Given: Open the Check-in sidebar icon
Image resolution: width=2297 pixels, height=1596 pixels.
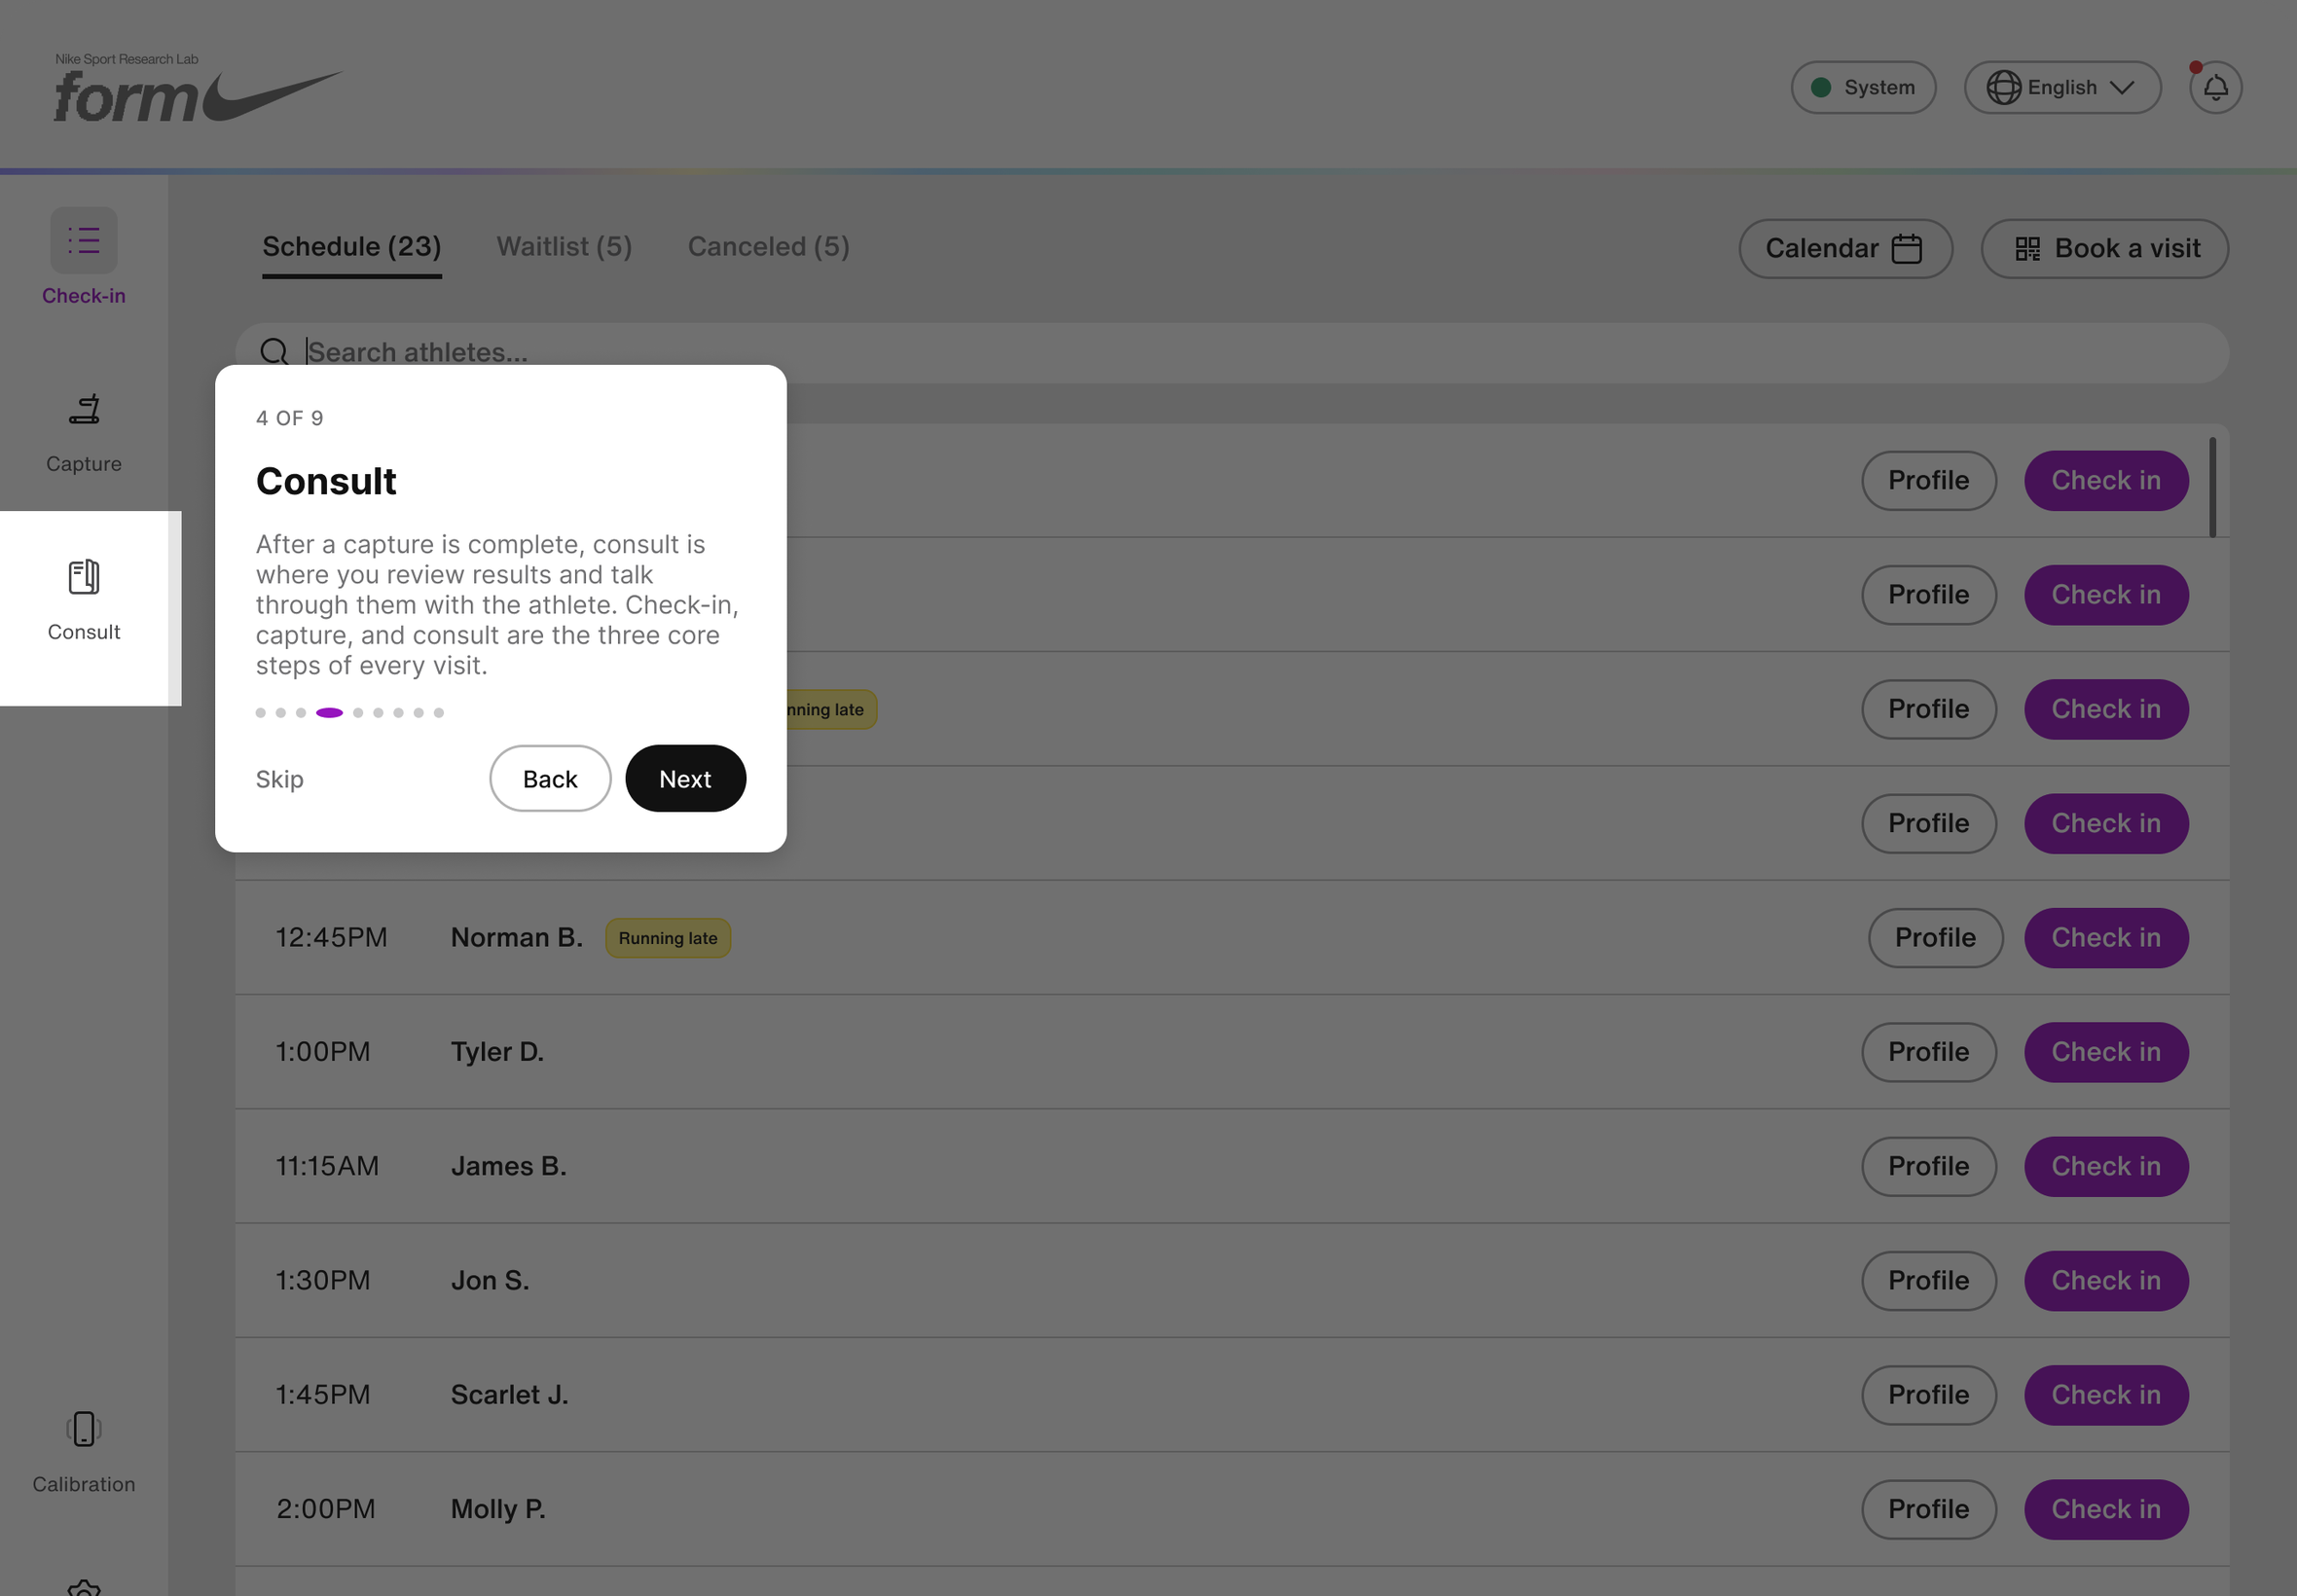Looking at the screenshot, I should [x=84, y=240].
